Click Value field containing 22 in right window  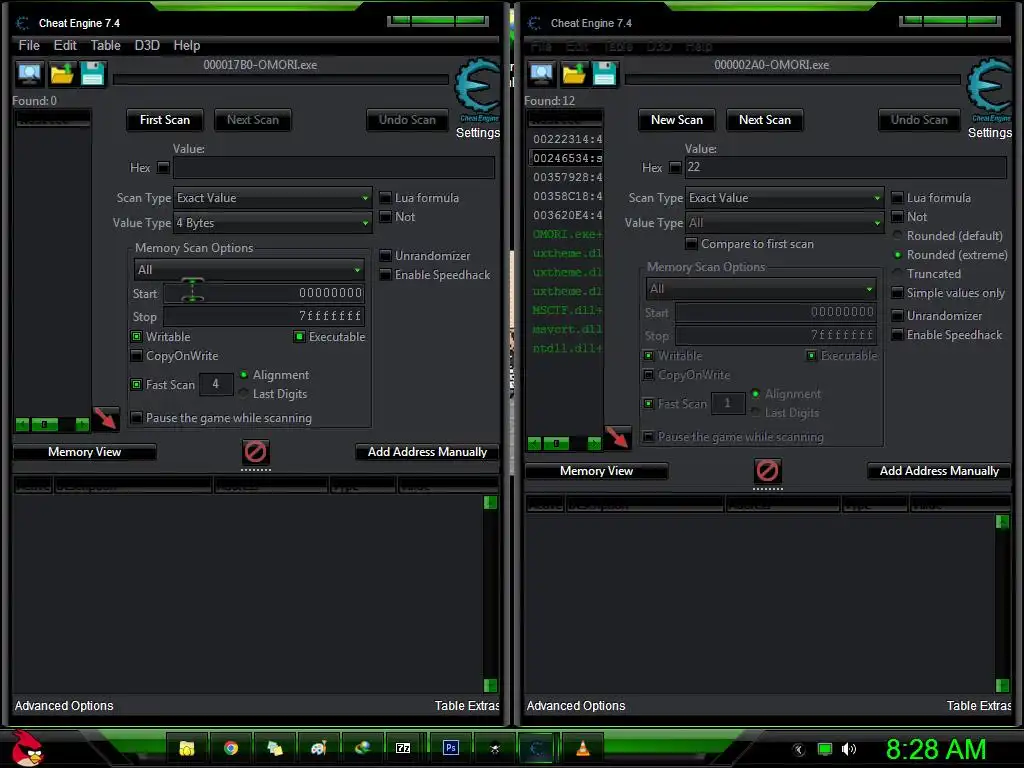pos(846,167)
